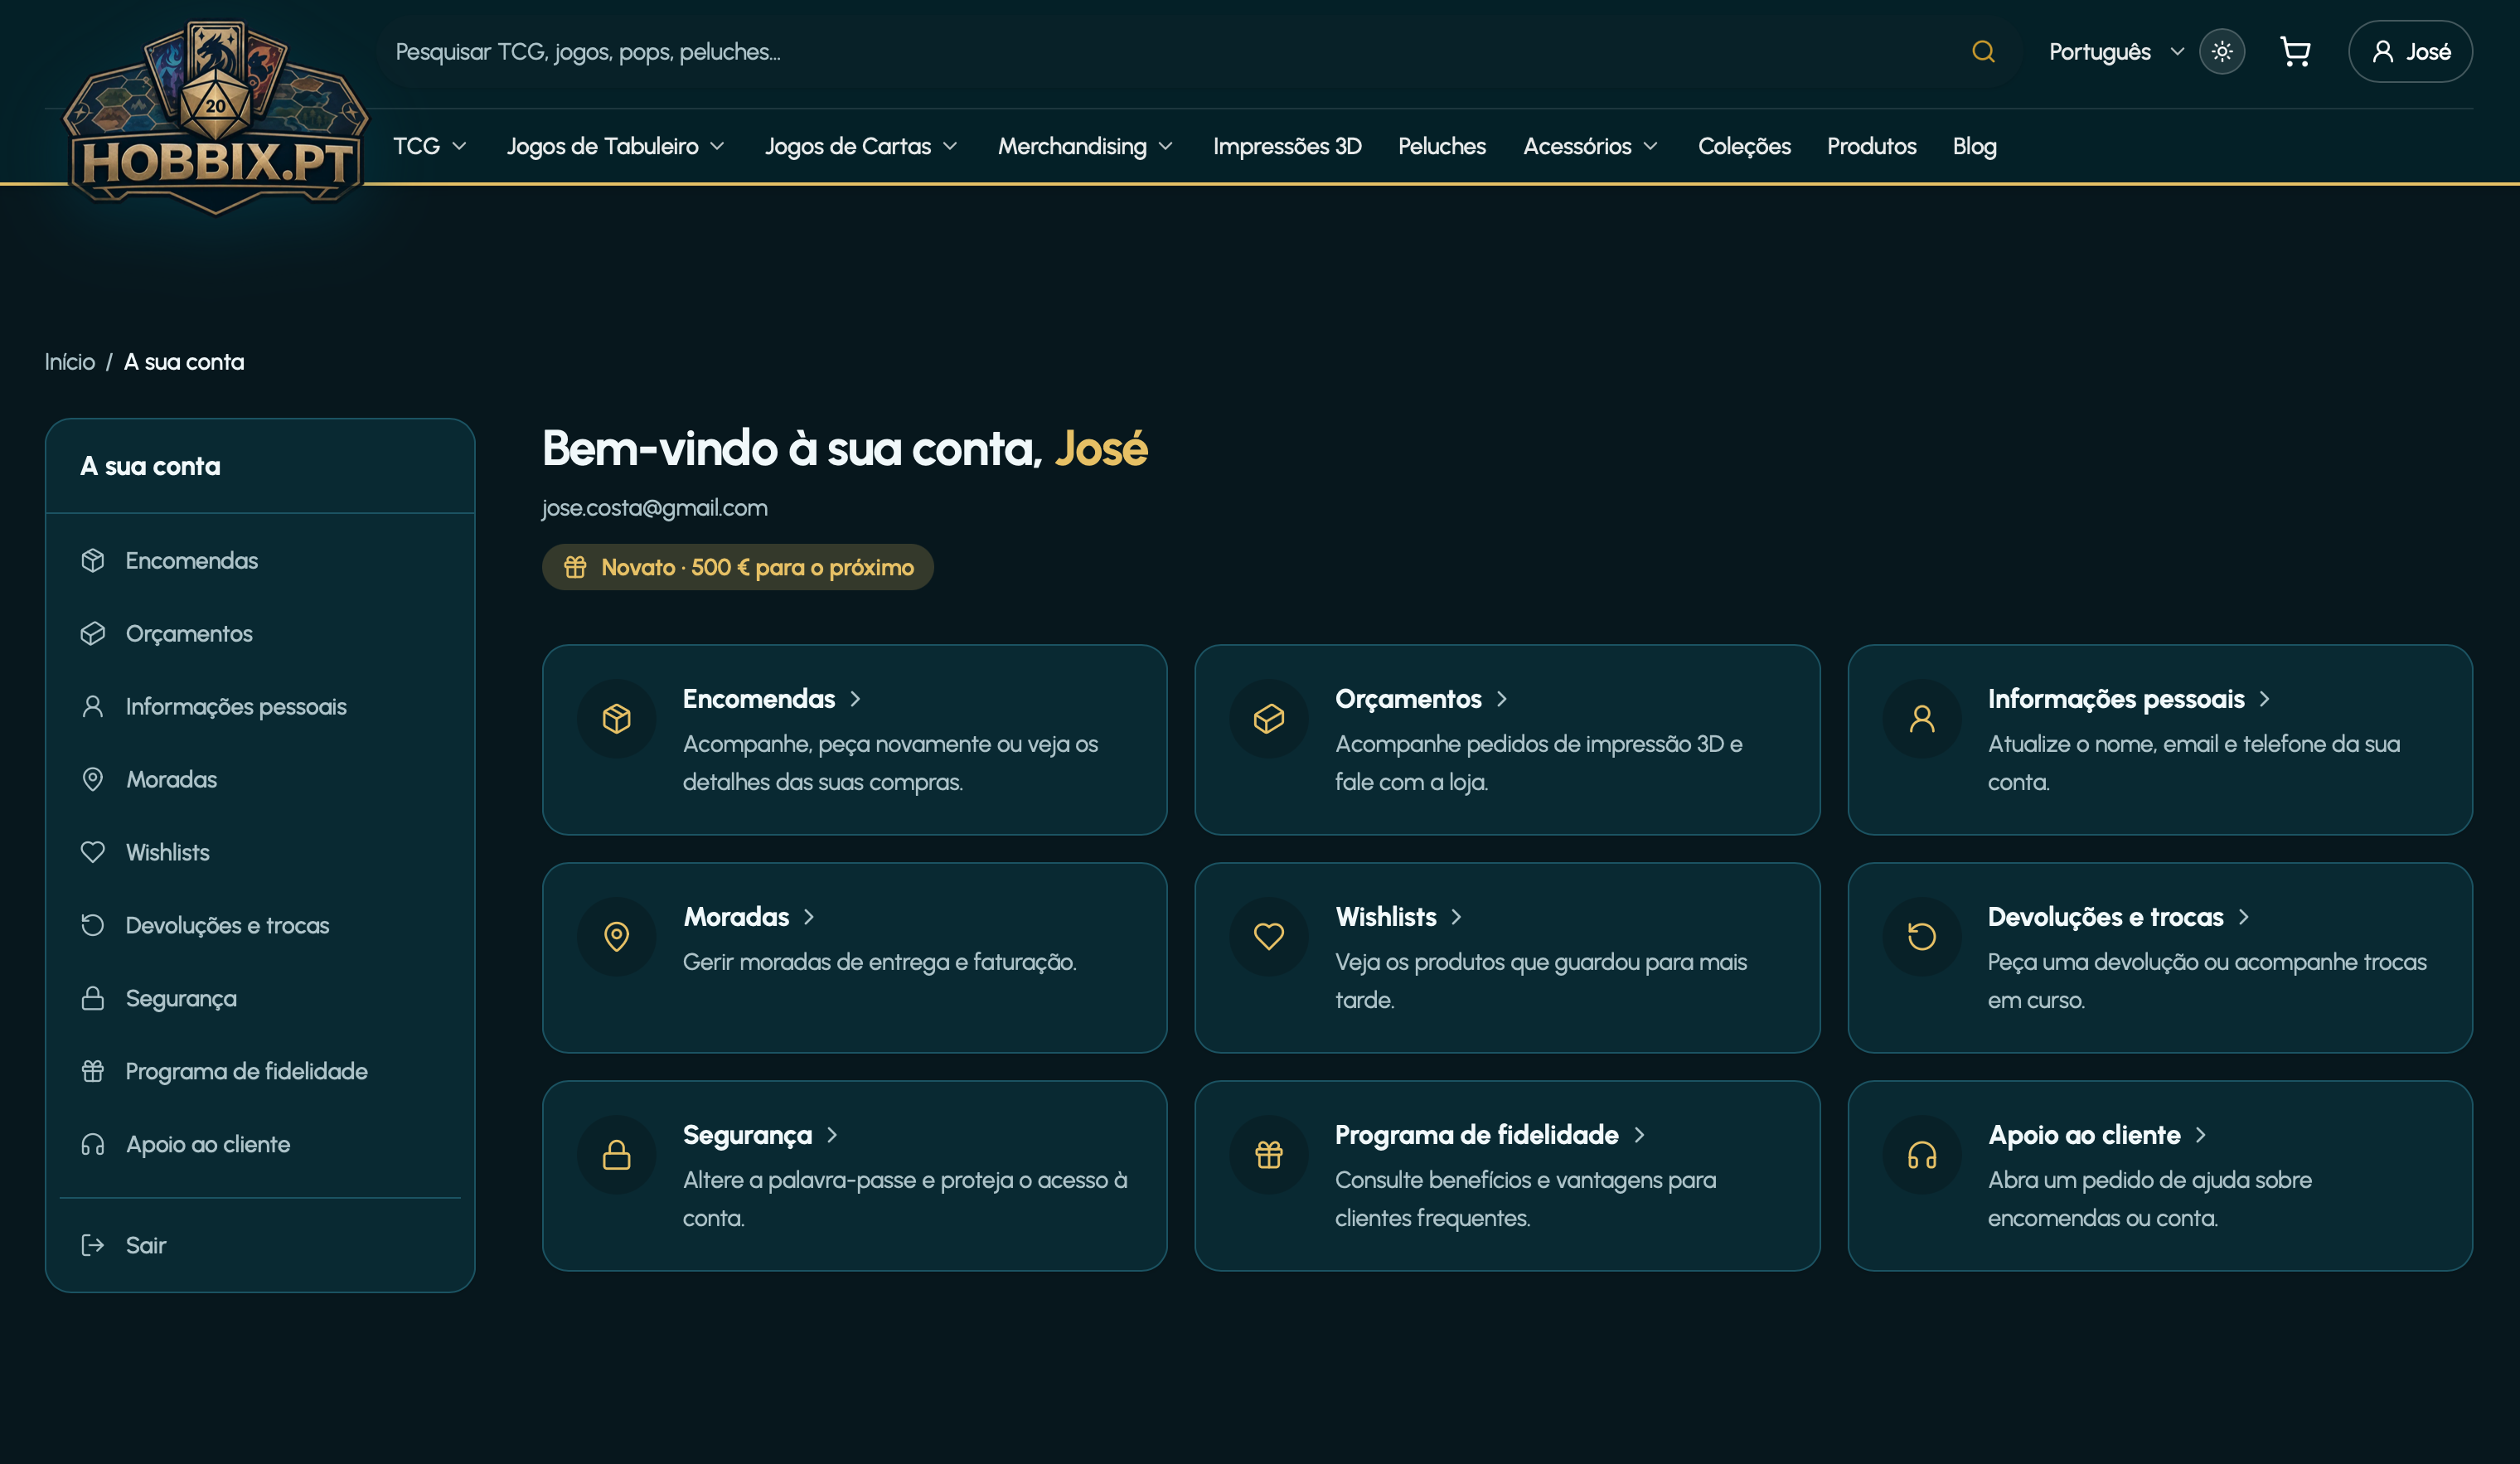Go to Impressões 3D menu item
2520x1464 pixels.
[1287, 146]
